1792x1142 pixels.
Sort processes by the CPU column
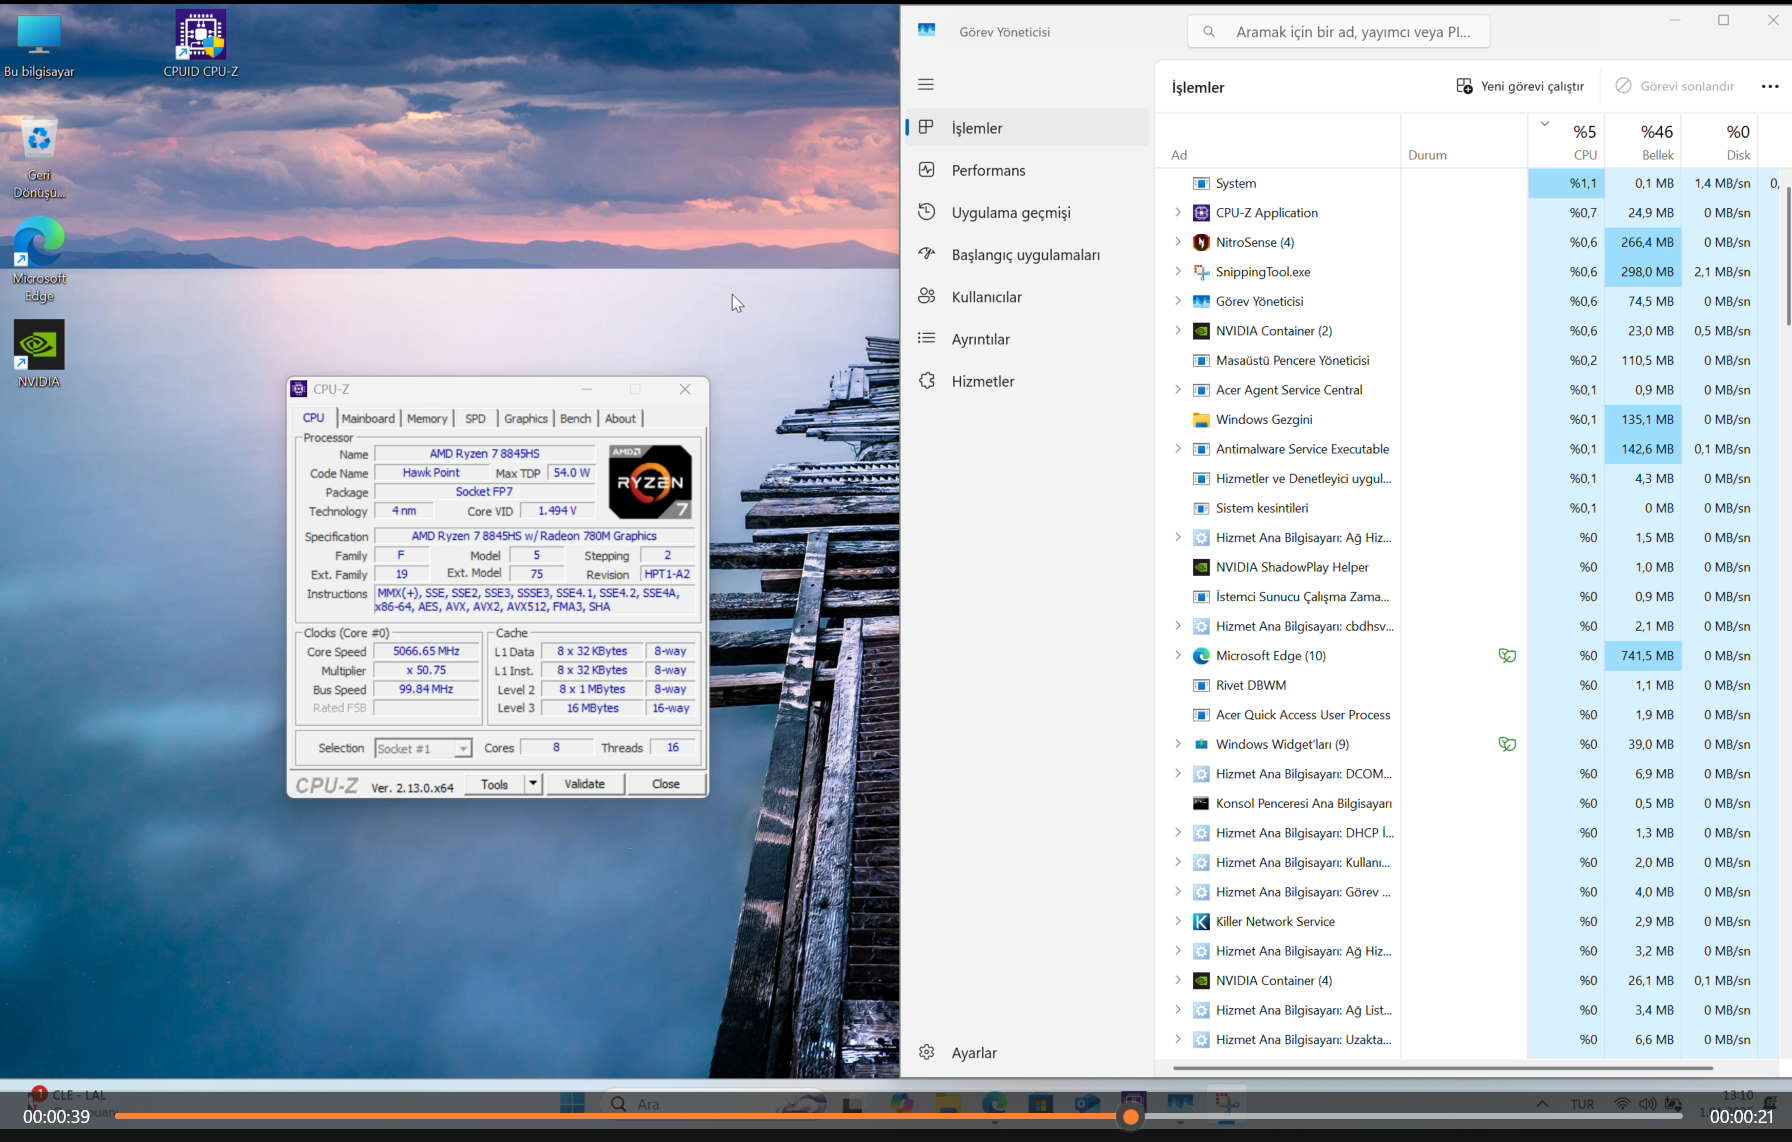tap(1566, 141)
